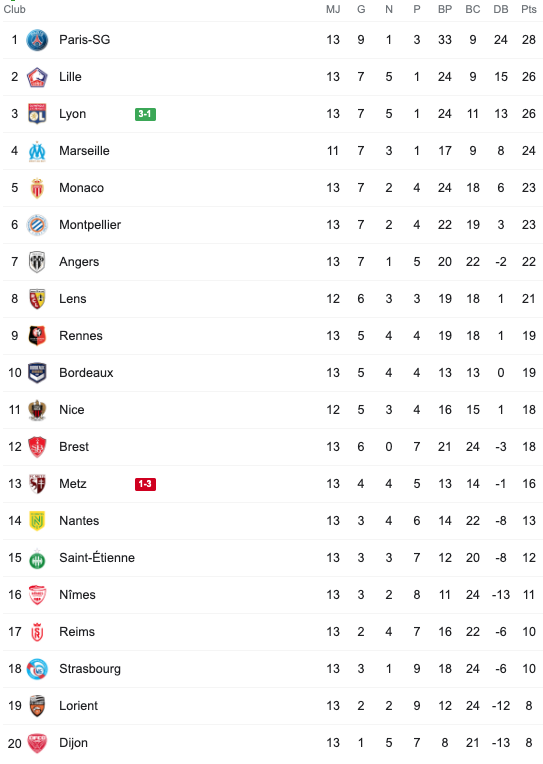
Task: Open the red 1-3 score badge
Action: [145, 484]
